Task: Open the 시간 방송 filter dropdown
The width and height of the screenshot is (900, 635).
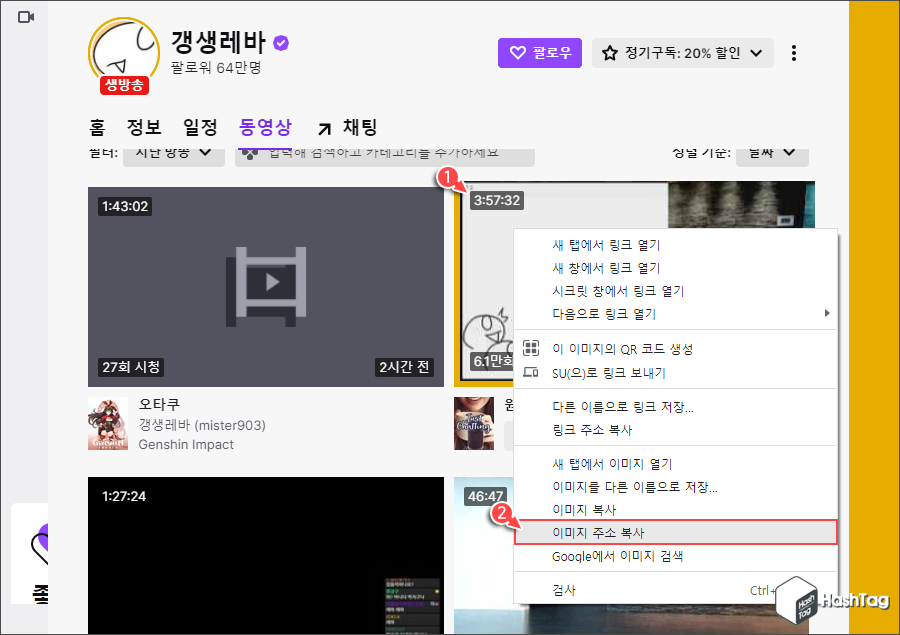Action: click(174, 156)
